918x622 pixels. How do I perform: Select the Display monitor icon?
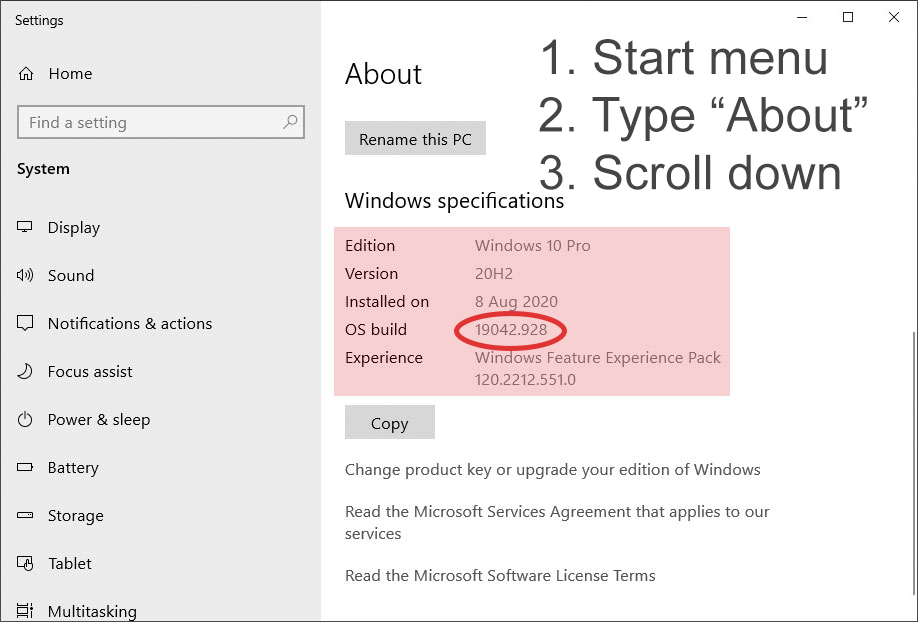(x=26, y=227)
